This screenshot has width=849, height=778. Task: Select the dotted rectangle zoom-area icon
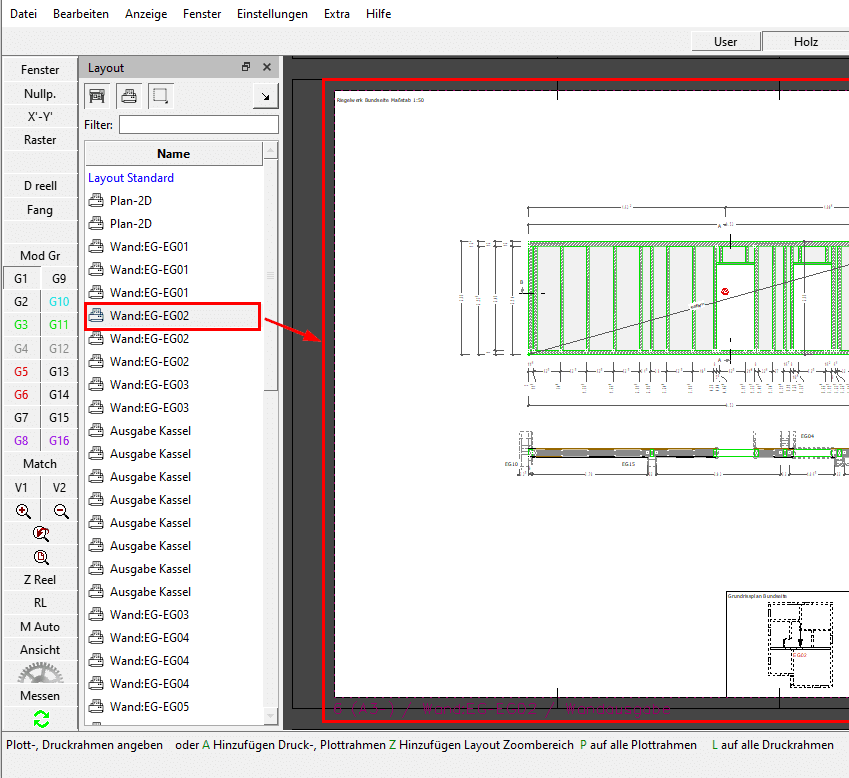[x=160, y=96]
